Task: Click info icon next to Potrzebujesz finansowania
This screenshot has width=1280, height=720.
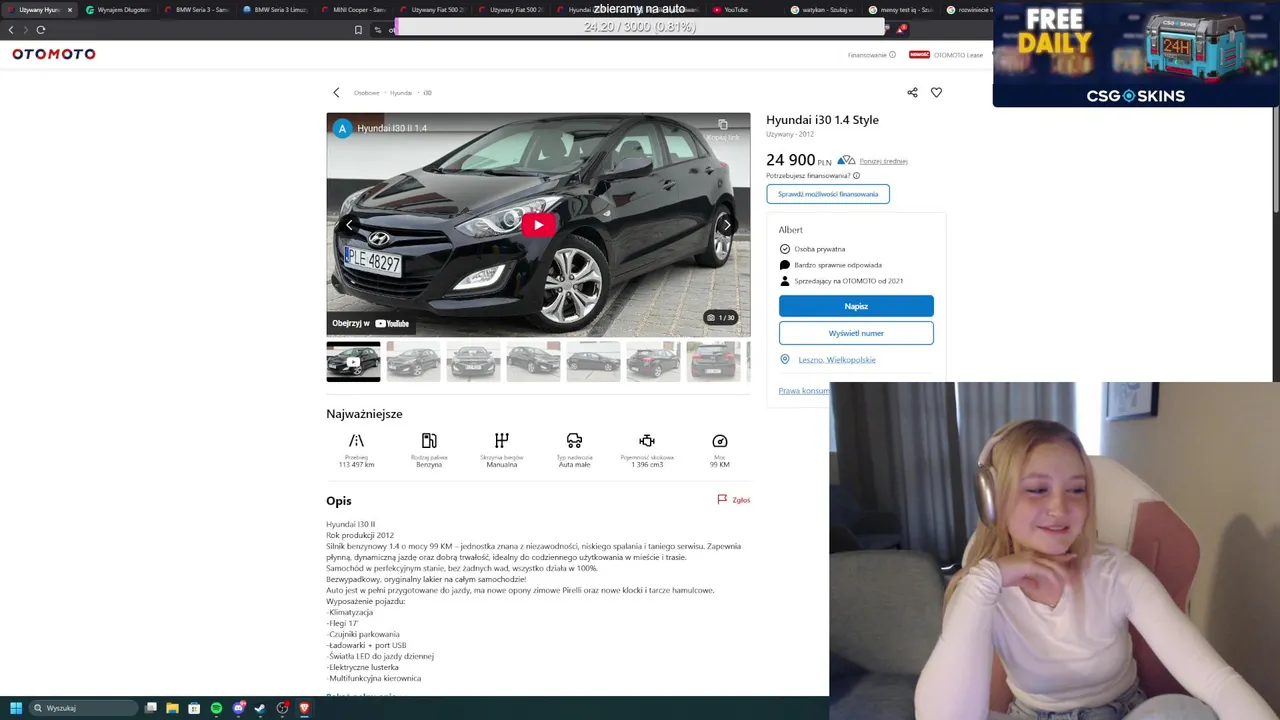Action: click(856, 176)
